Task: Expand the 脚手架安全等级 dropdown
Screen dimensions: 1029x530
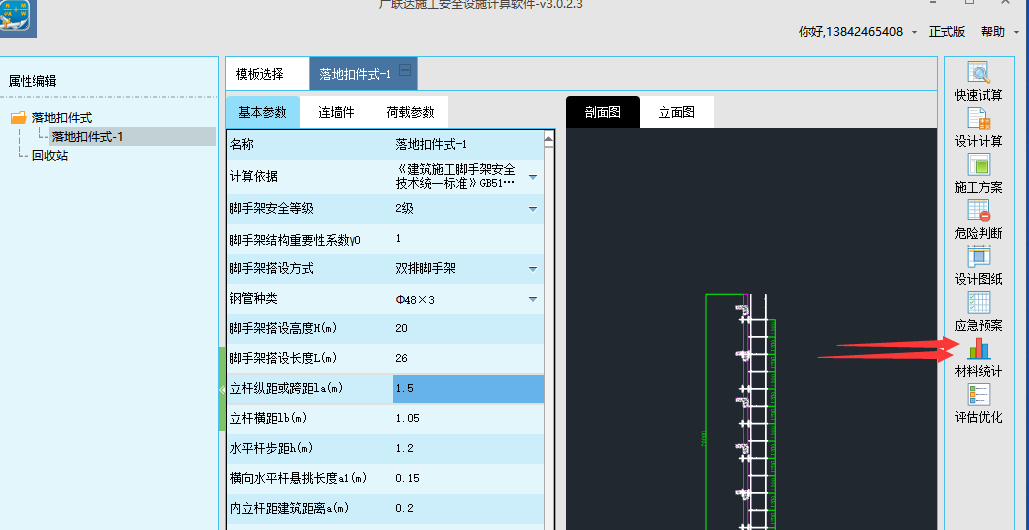Action: pyautogui.click(x=533, y=209)
